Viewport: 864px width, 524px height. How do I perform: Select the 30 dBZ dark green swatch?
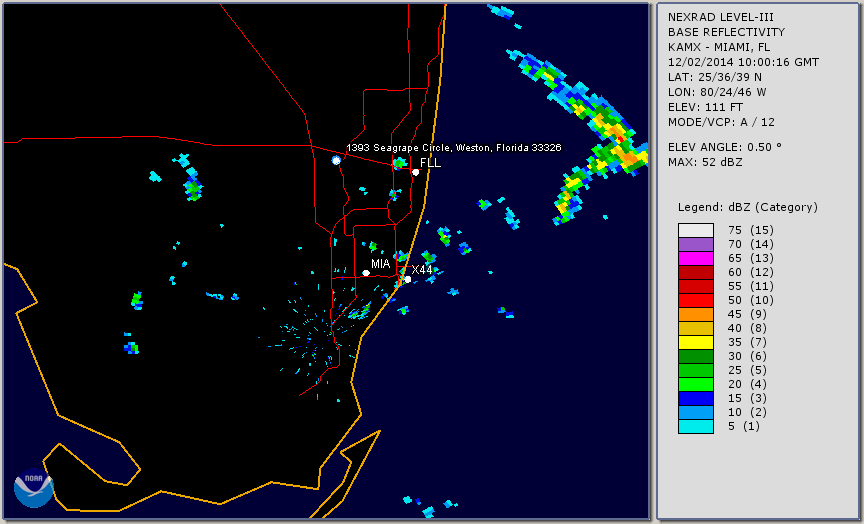pyautogui.click(x=696, y=356)
